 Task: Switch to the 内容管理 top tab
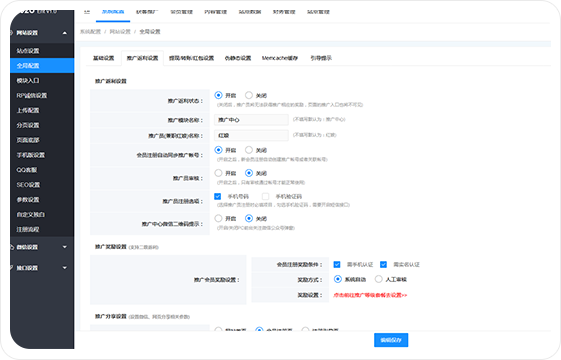point(216,12)
